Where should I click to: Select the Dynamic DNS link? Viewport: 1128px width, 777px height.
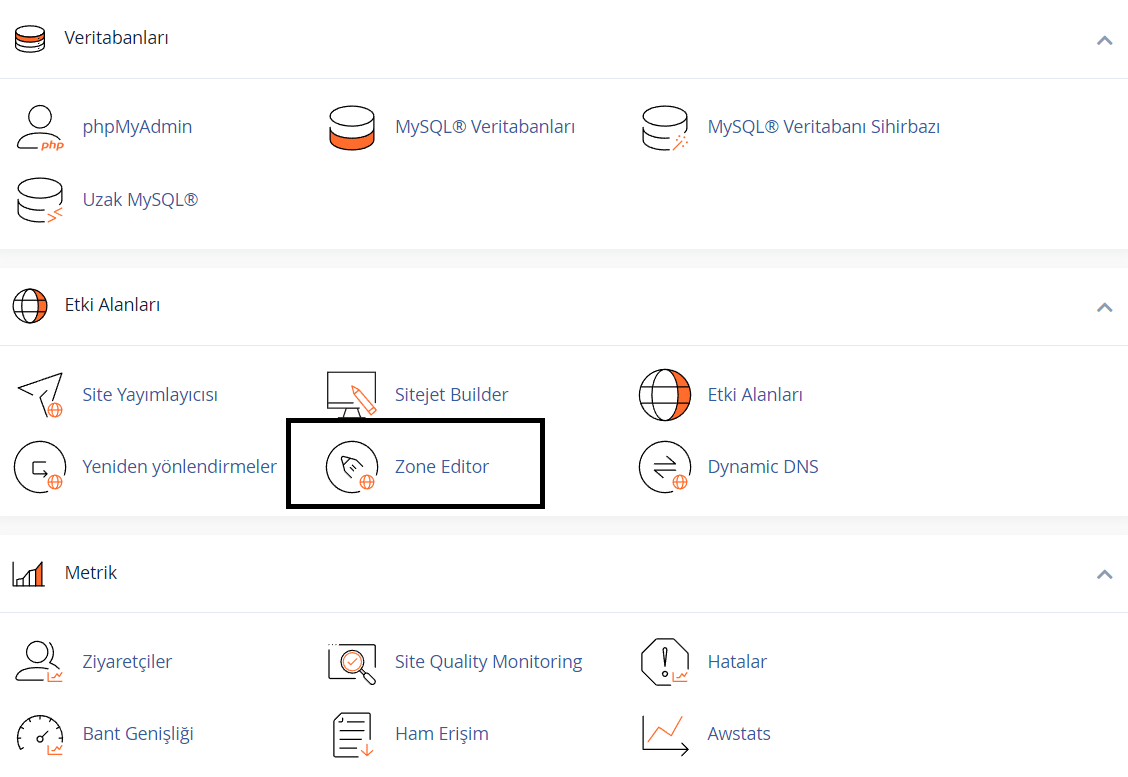763,467
